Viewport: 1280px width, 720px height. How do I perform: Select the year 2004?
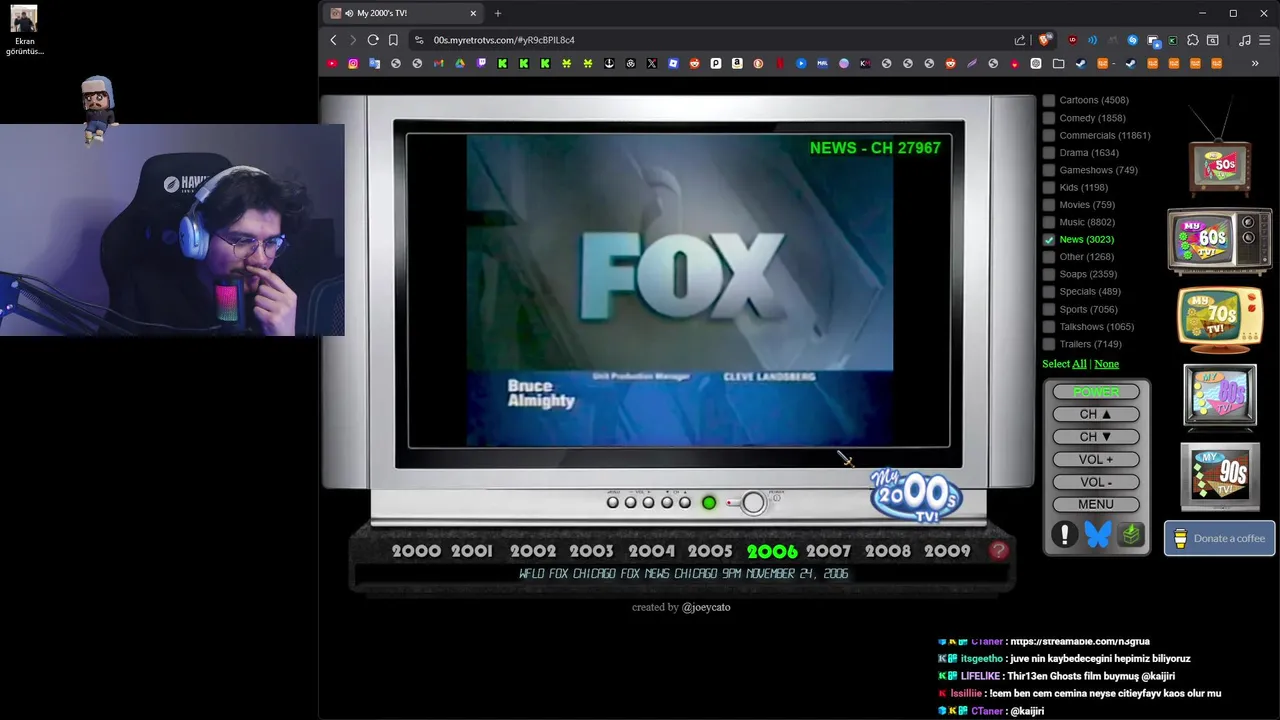(x=652, y=551)
